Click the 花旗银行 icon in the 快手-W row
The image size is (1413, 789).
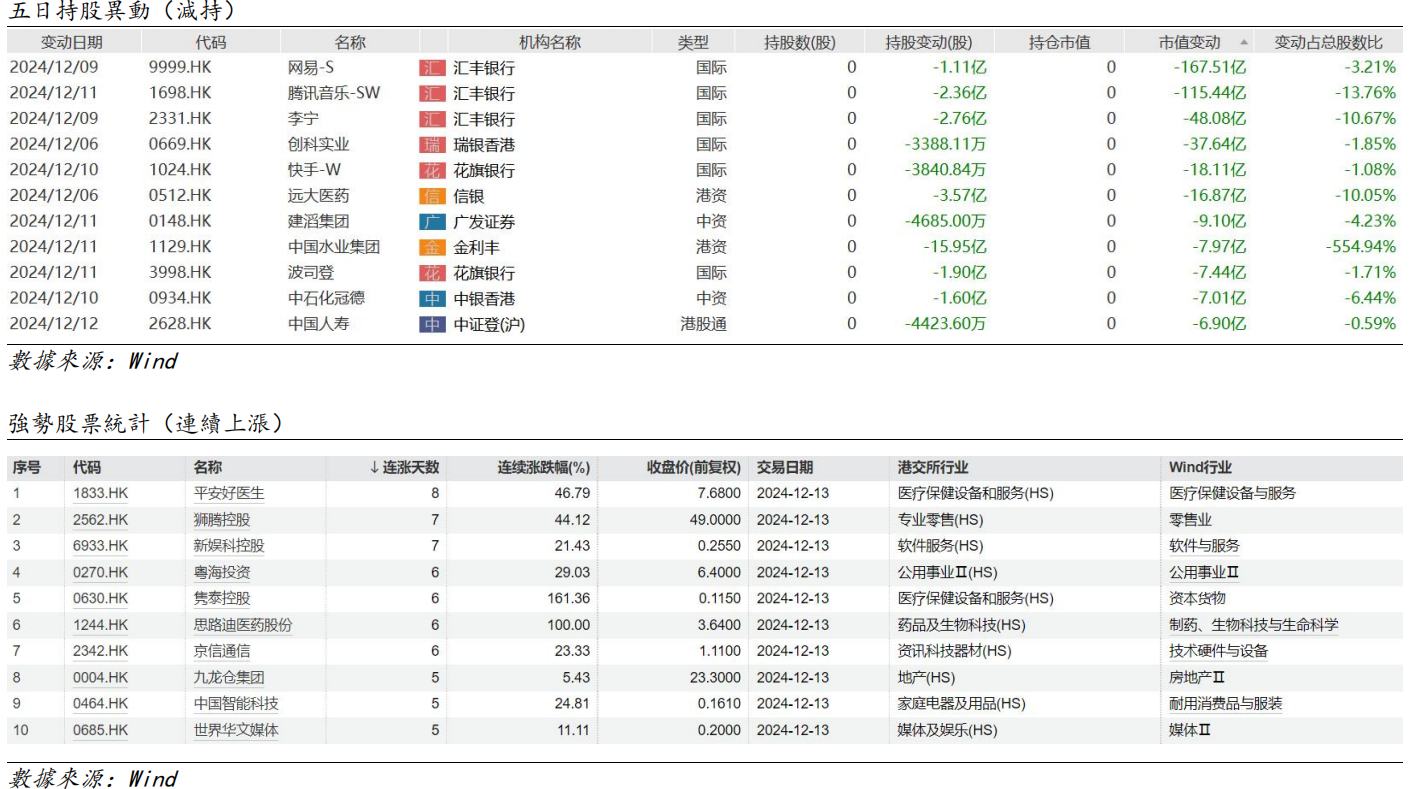(432, 170)
